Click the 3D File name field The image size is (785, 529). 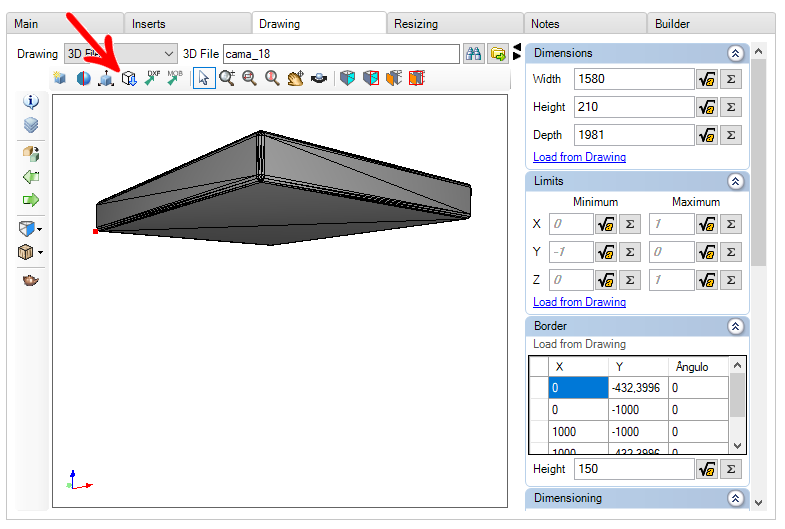coord(341,54)
